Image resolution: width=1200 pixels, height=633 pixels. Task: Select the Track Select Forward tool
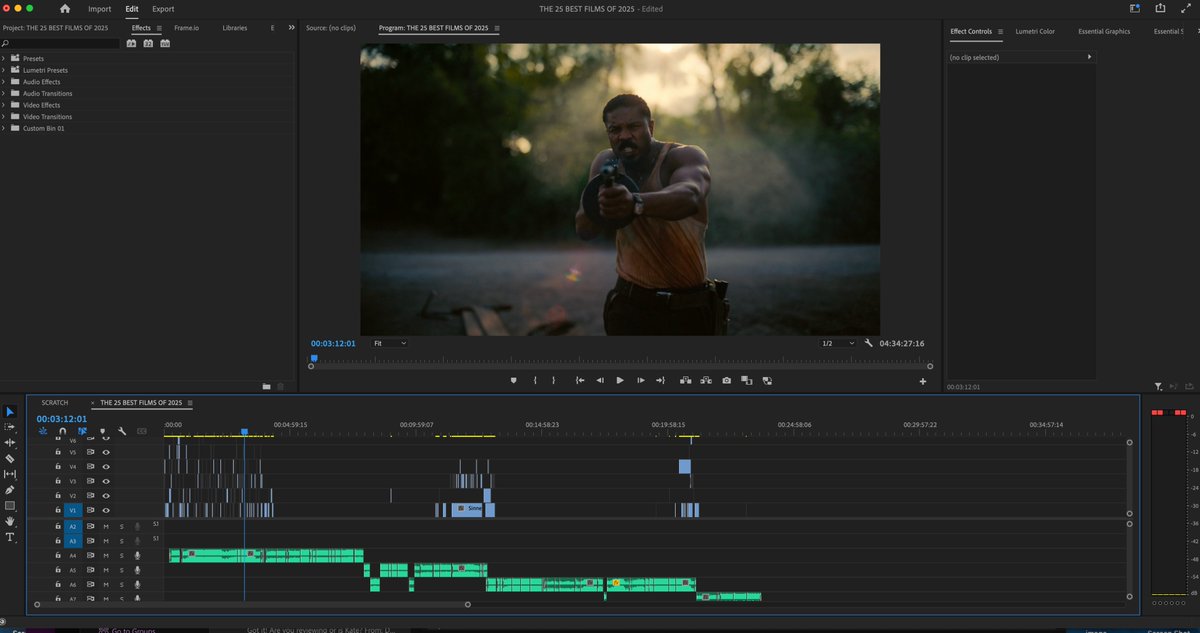(x=10, y=427)
